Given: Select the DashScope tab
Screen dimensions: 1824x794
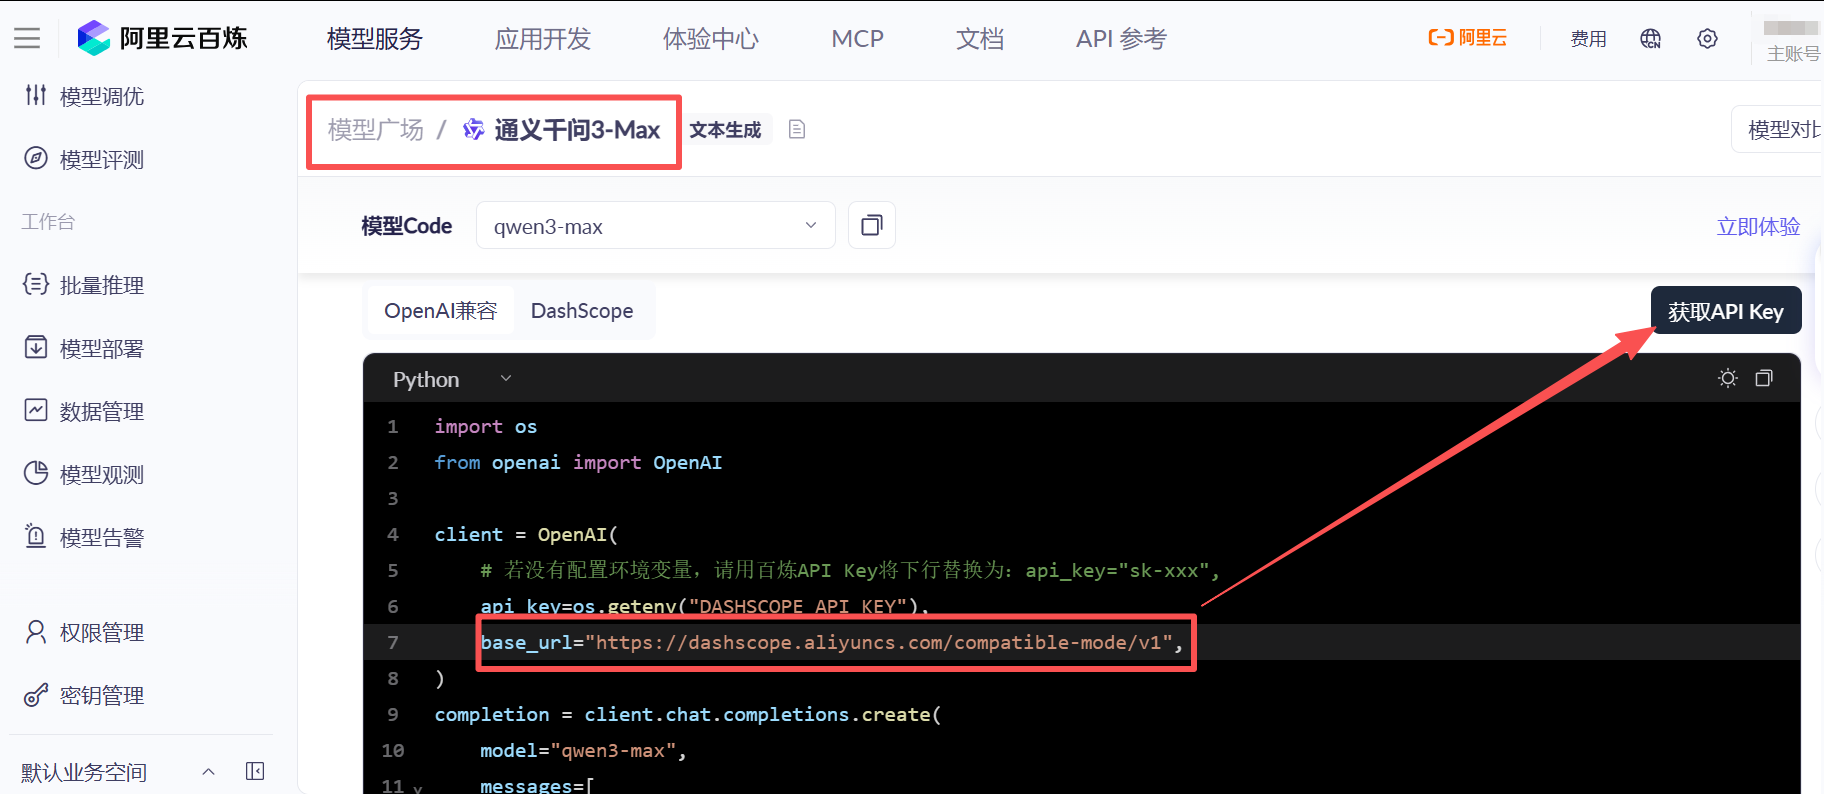Looking at the screenshot, I should tap(582, 311).
